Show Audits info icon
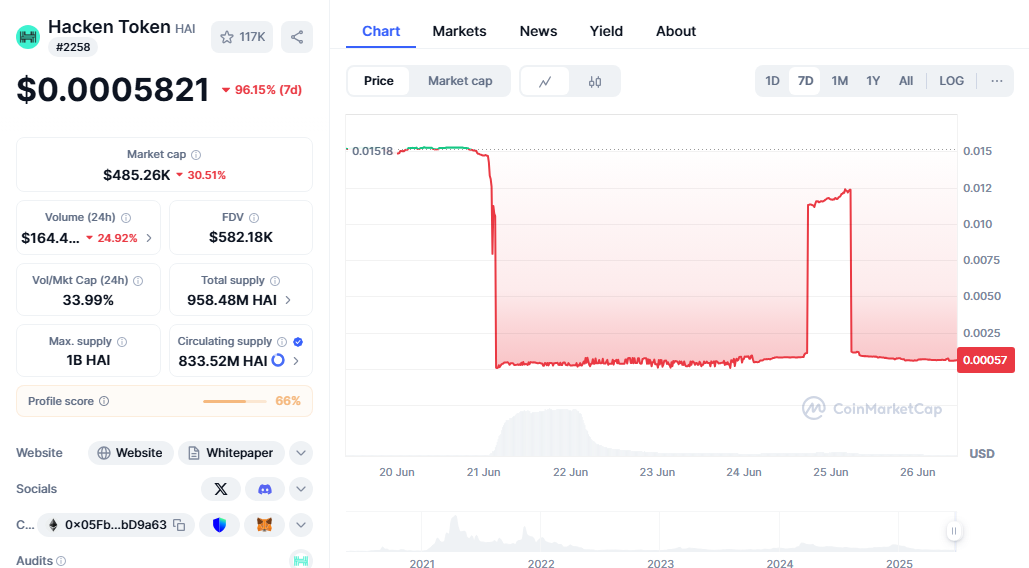Image resolution: width=1029 pixels, height=568 pixels. click(61, 561)
